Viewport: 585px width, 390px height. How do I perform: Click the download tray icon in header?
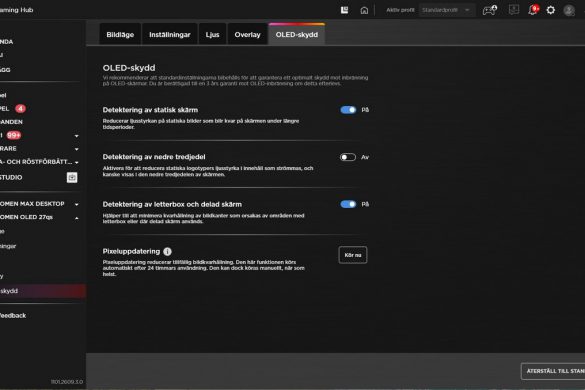tap(514, 10)
